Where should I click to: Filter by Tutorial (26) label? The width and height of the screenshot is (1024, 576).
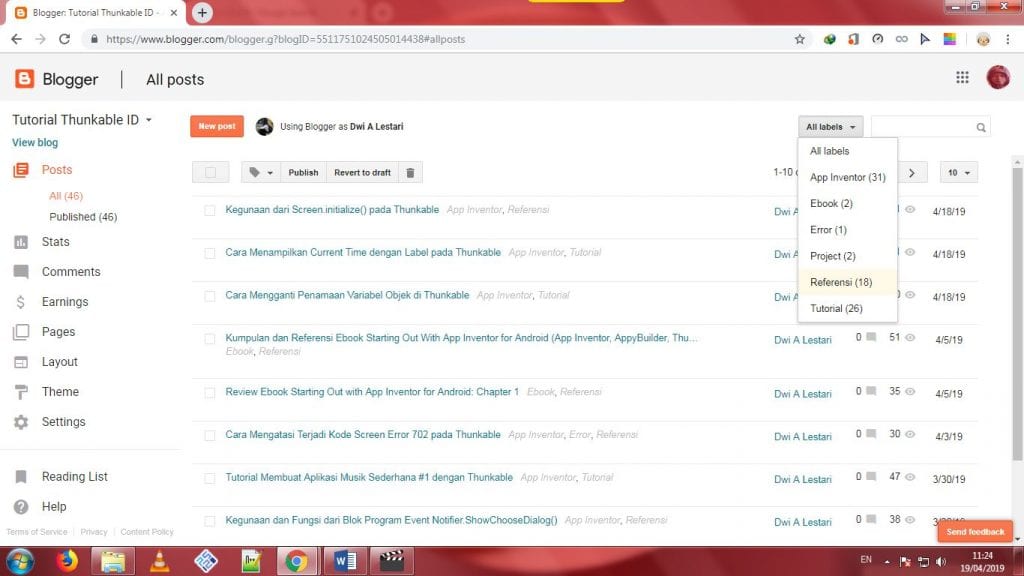tap(848, 308)
